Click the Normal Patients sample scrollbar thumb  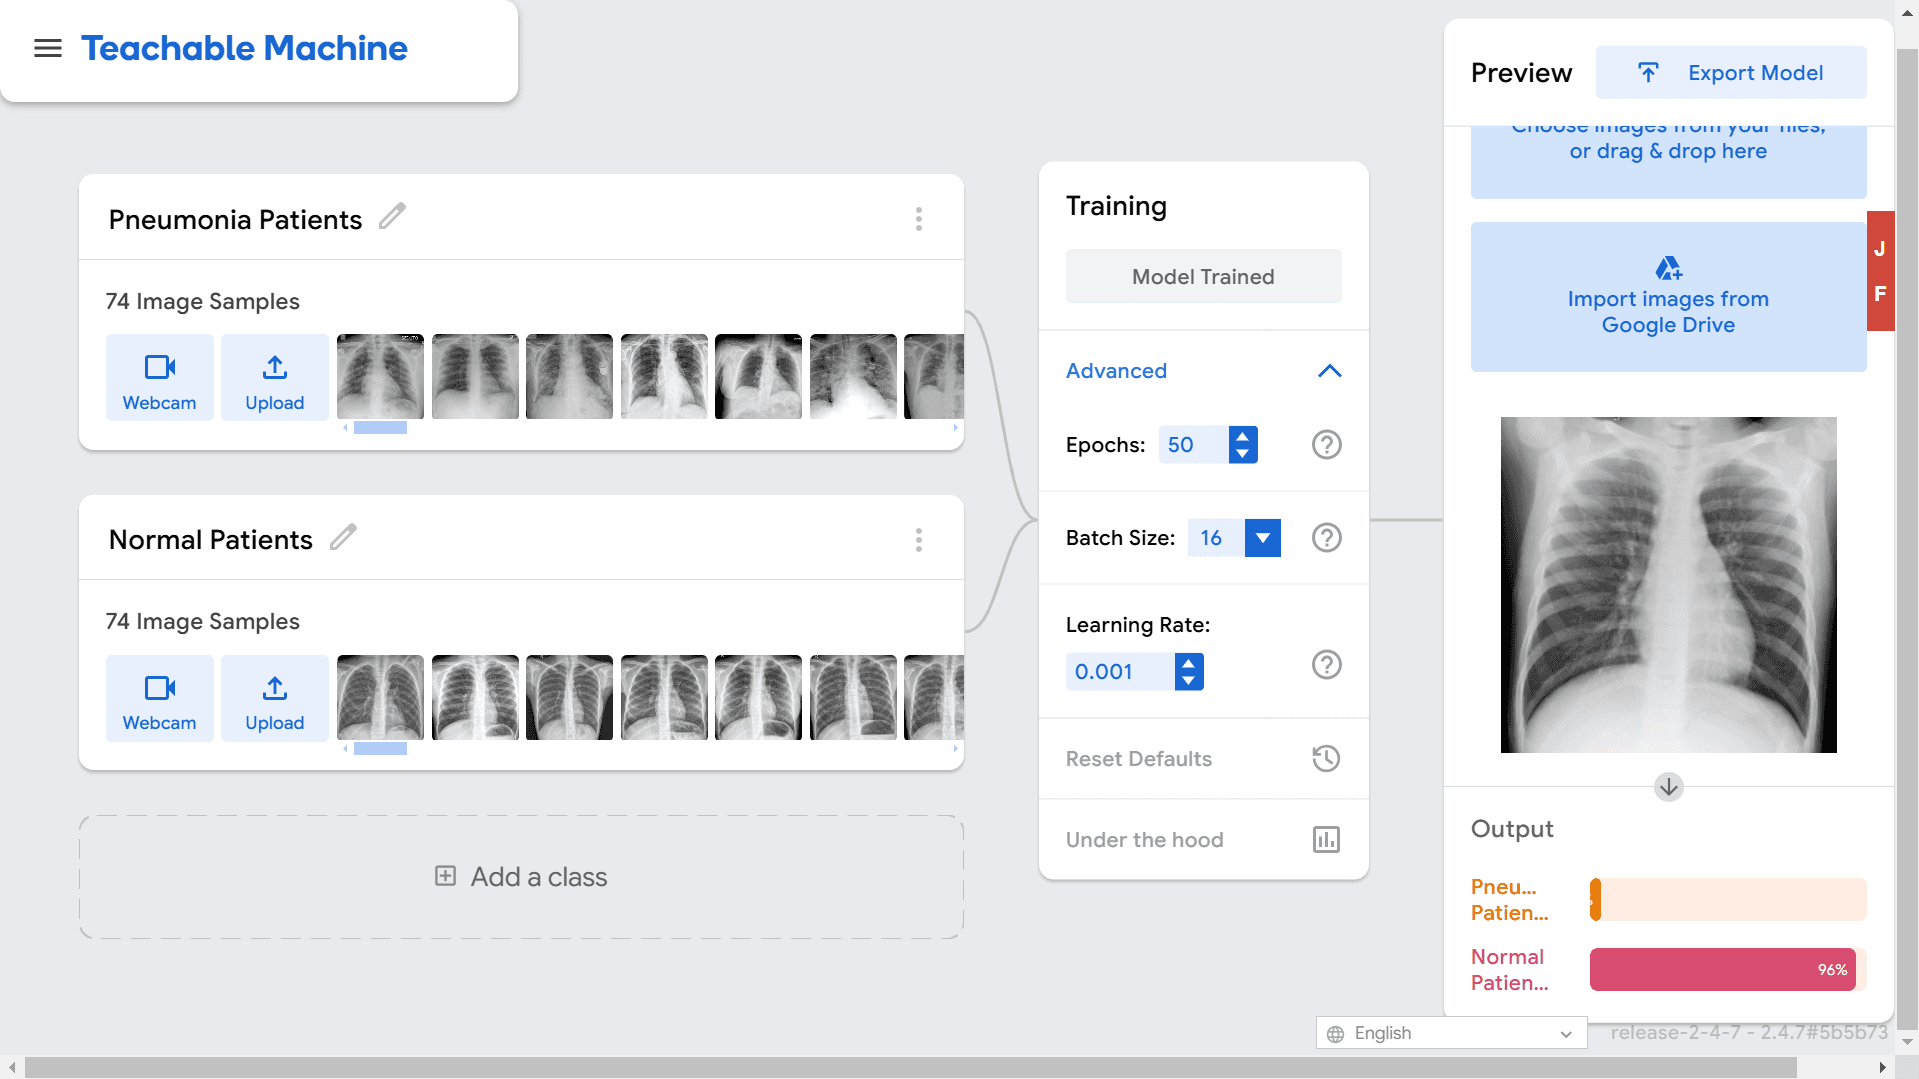click(x=380, y=748)
